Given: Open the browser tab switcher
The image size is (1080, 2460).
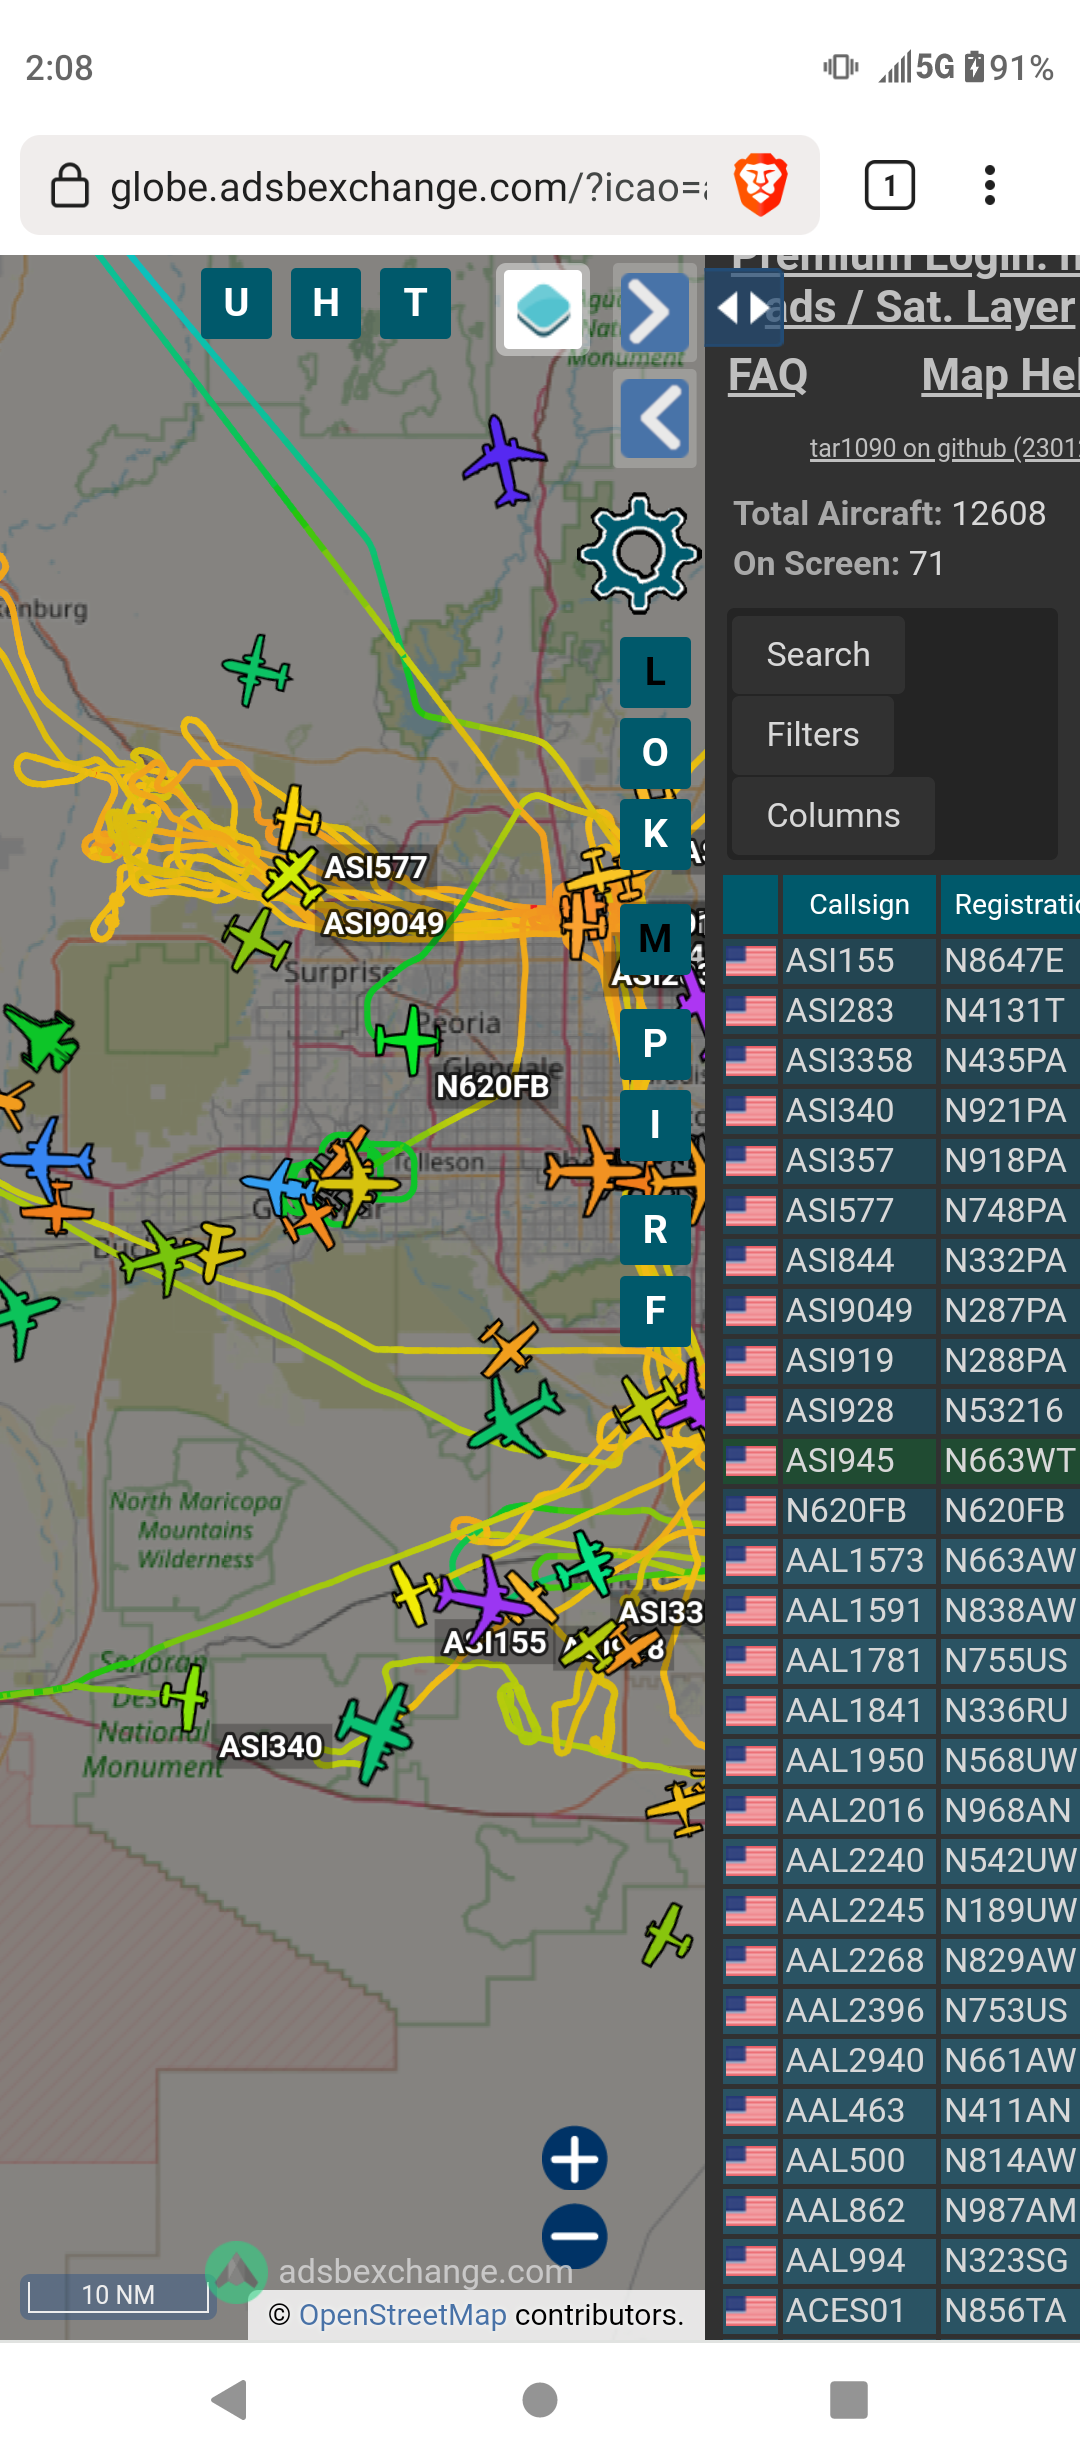Looking at the screenshot, I should tap(889, 185).
